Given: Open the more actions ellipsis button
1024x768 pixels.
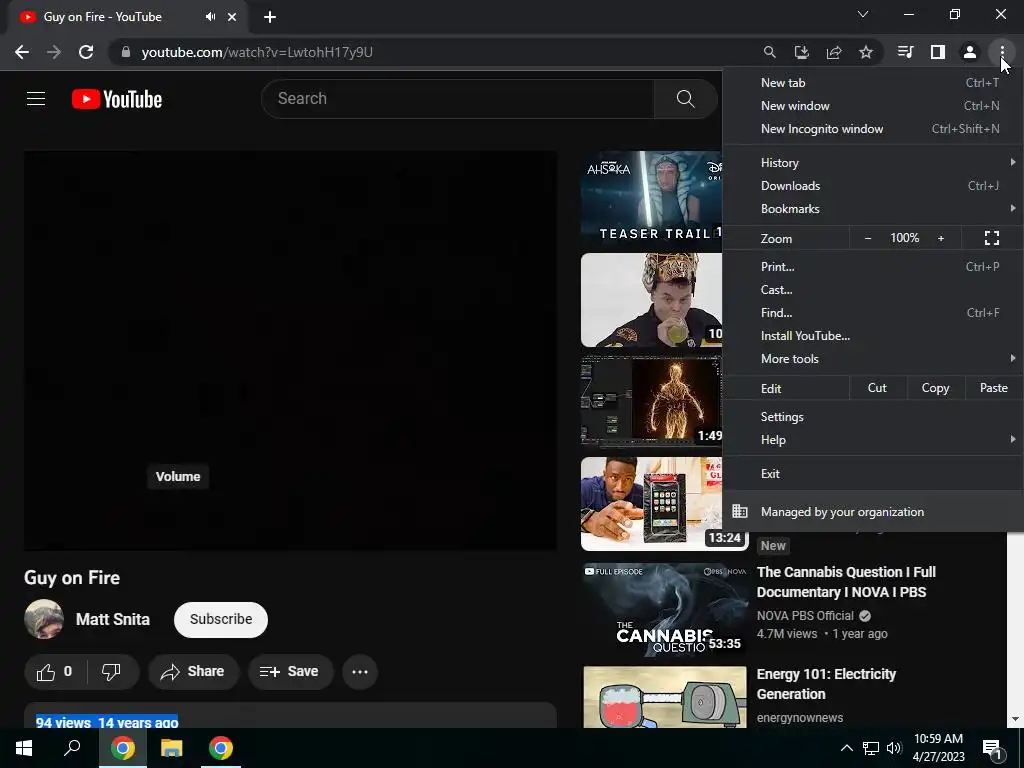Looking at the screenshot, I should click(360, 671).
